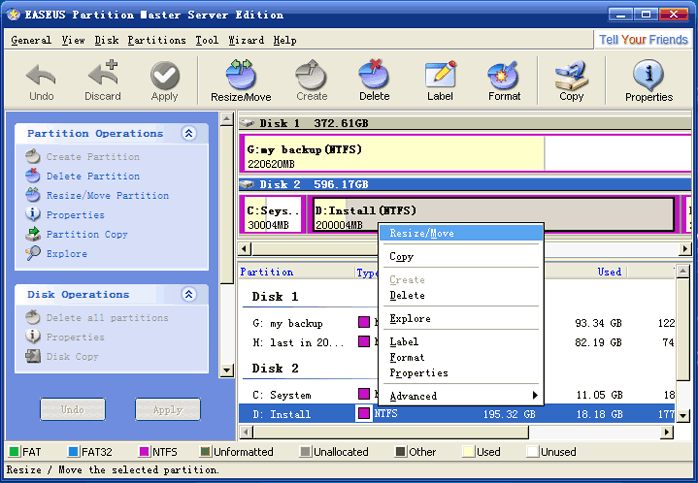This screenshot has height=483, width=698.
Task: Select the D: Install disk map block
Action: (x=493, y=214)
